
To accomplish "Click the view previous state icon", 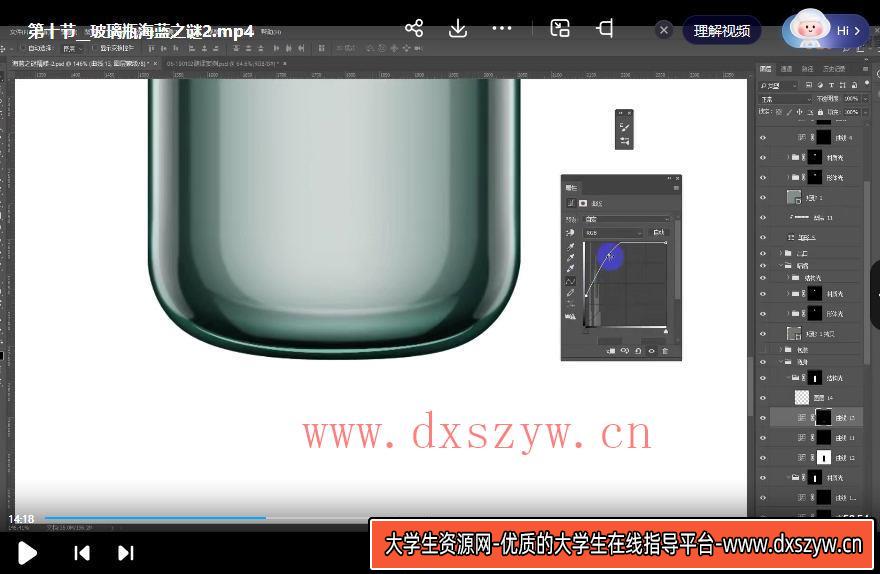I will (625, 351).
